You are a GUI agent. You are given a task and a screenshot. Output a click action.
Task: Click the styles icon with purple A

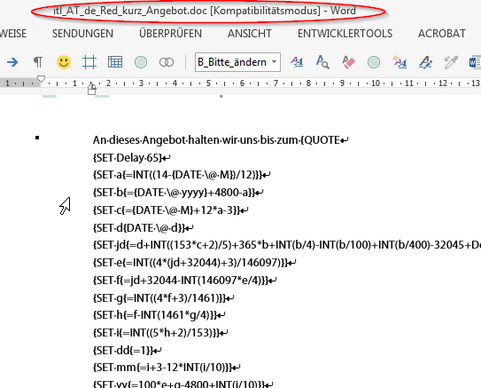coord(297,62)
